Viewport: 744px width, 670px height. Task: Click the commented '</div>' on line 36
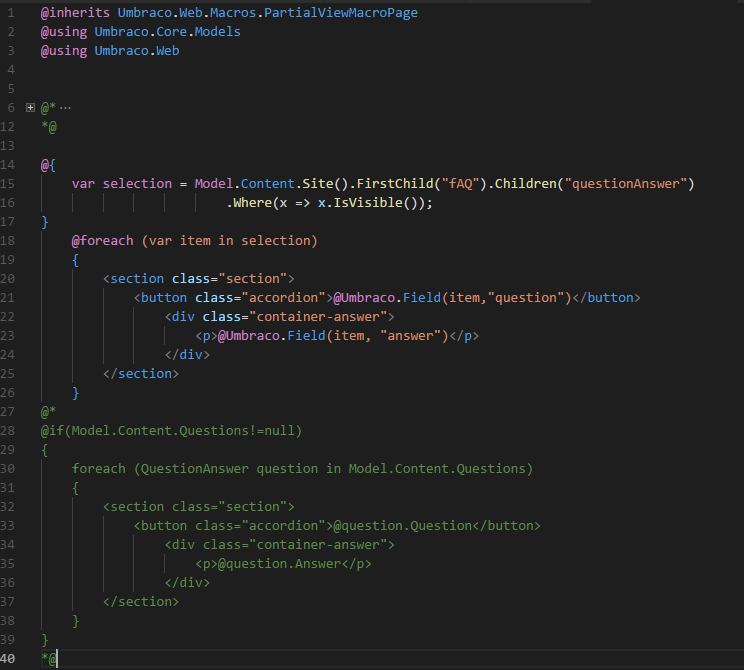187,582
